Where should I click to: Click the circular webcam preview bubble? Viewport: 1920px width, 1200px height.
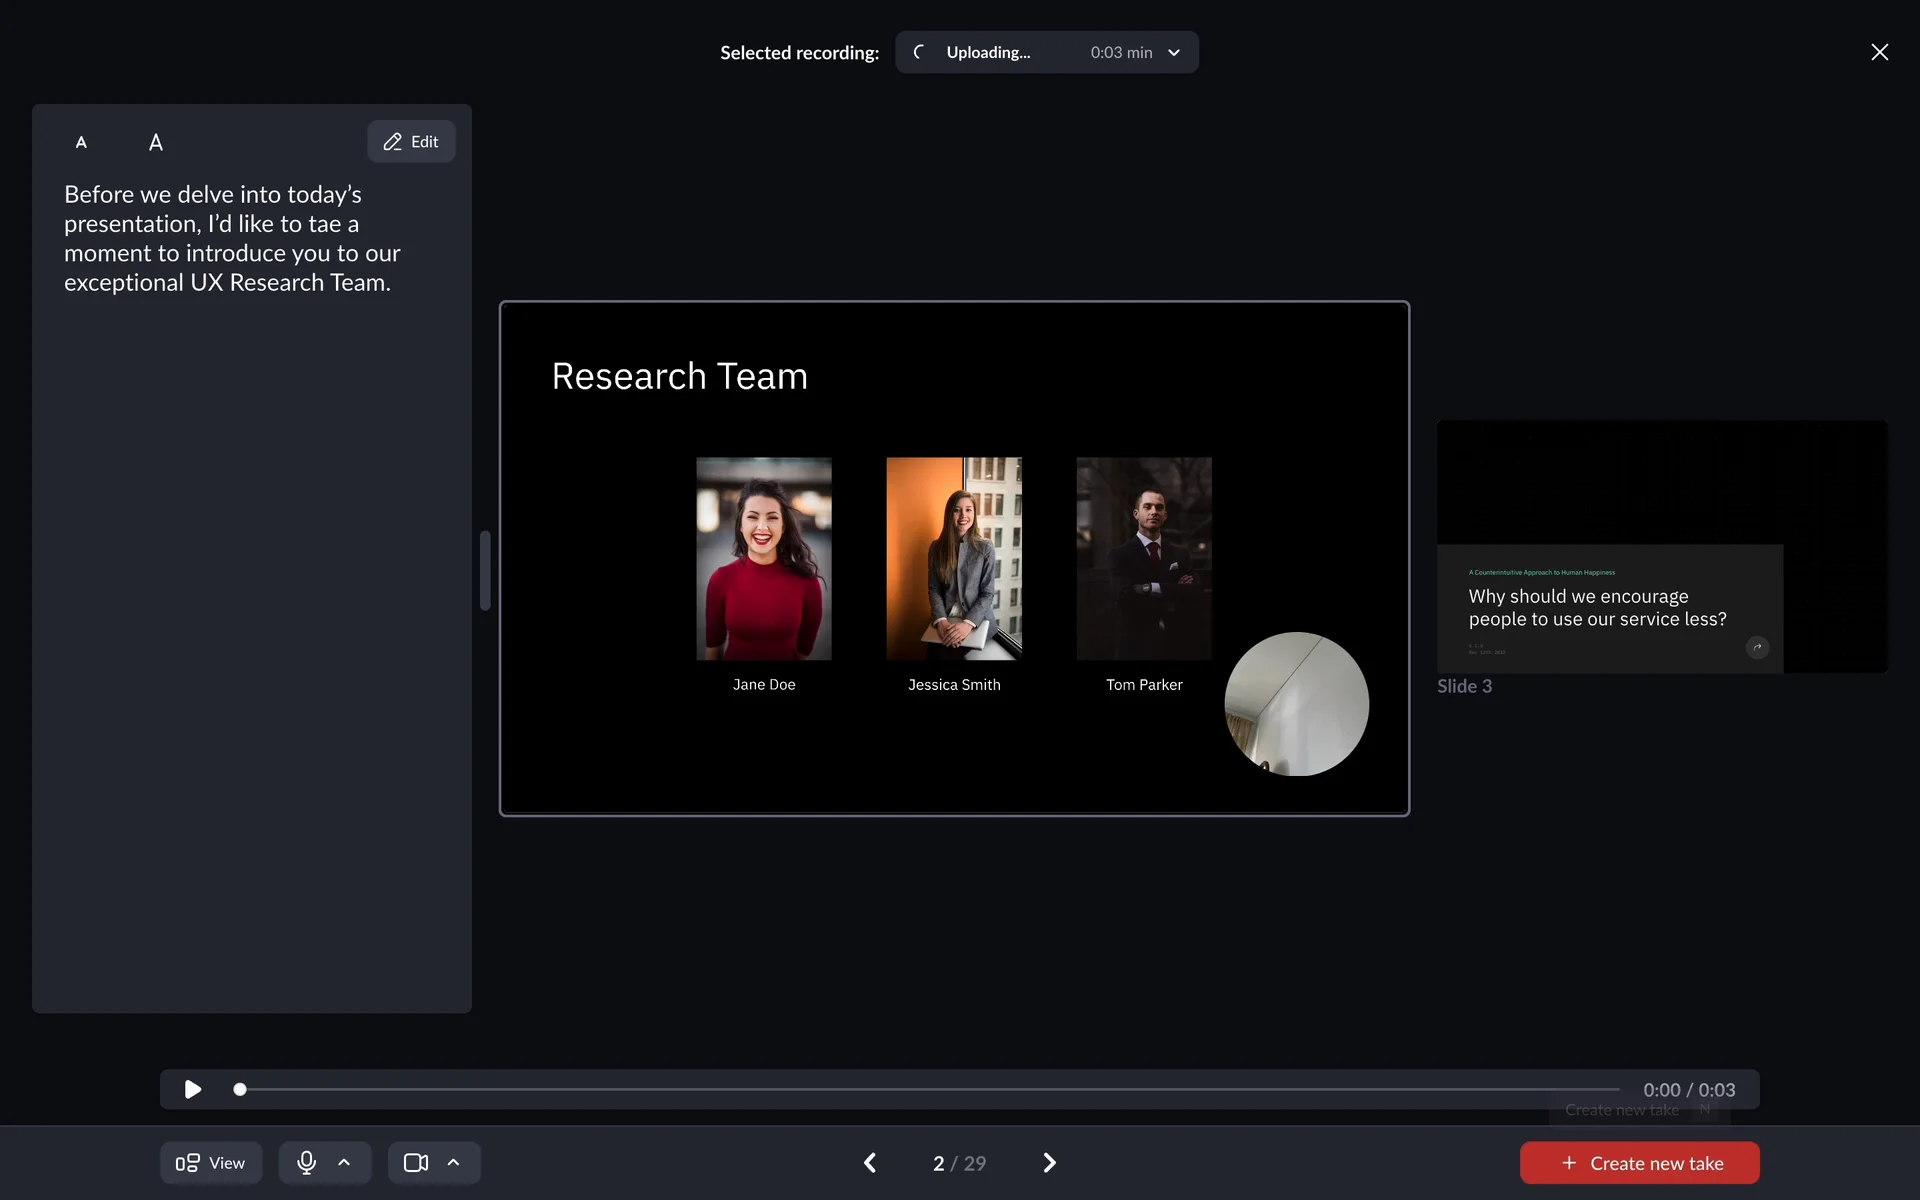tap(1296, 704)
